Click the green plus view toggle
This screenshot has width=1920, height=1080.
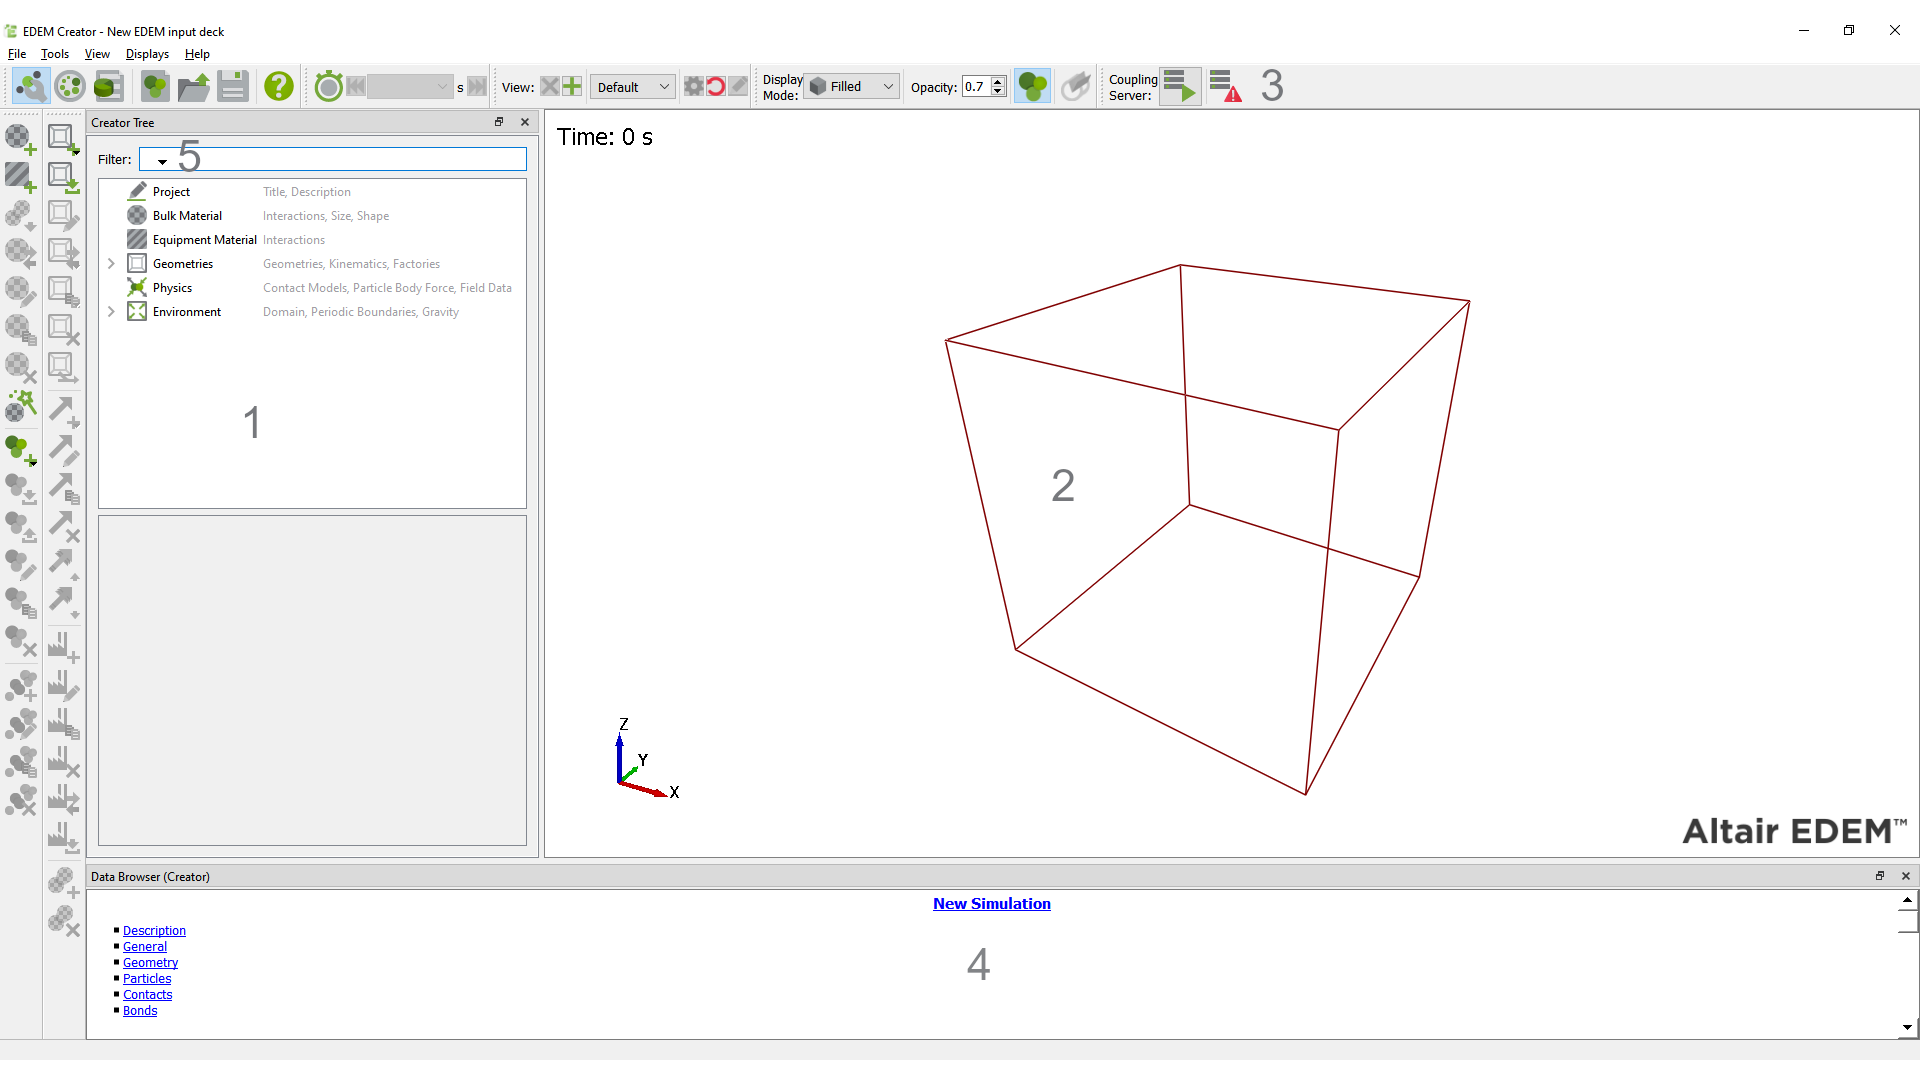[572, 86]
